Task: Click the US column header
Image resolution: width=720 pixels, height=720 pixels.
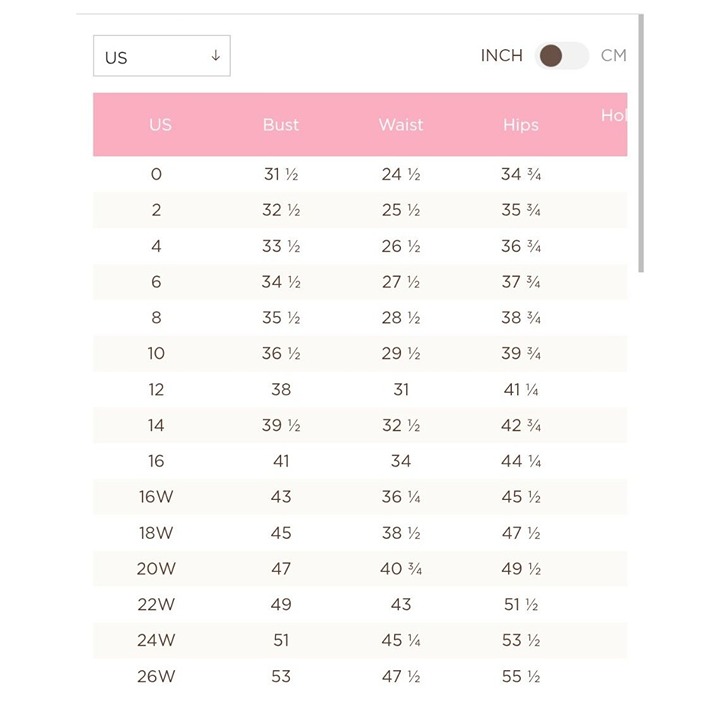Action: (x=160, y=124)
